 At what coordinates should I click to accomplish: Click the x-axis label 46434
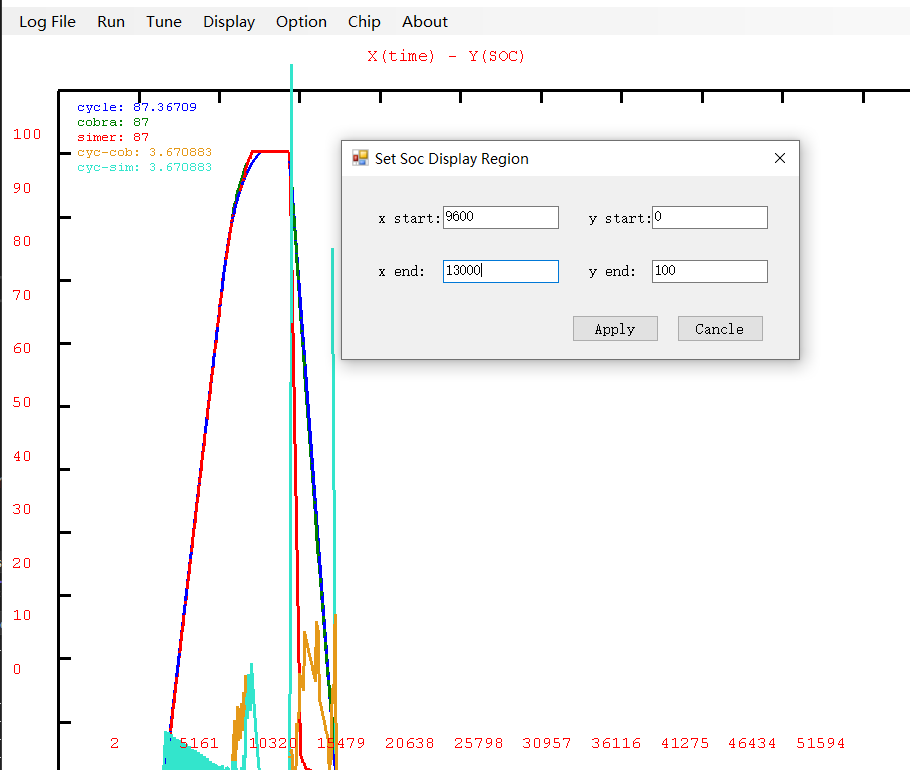pos(752,743)
